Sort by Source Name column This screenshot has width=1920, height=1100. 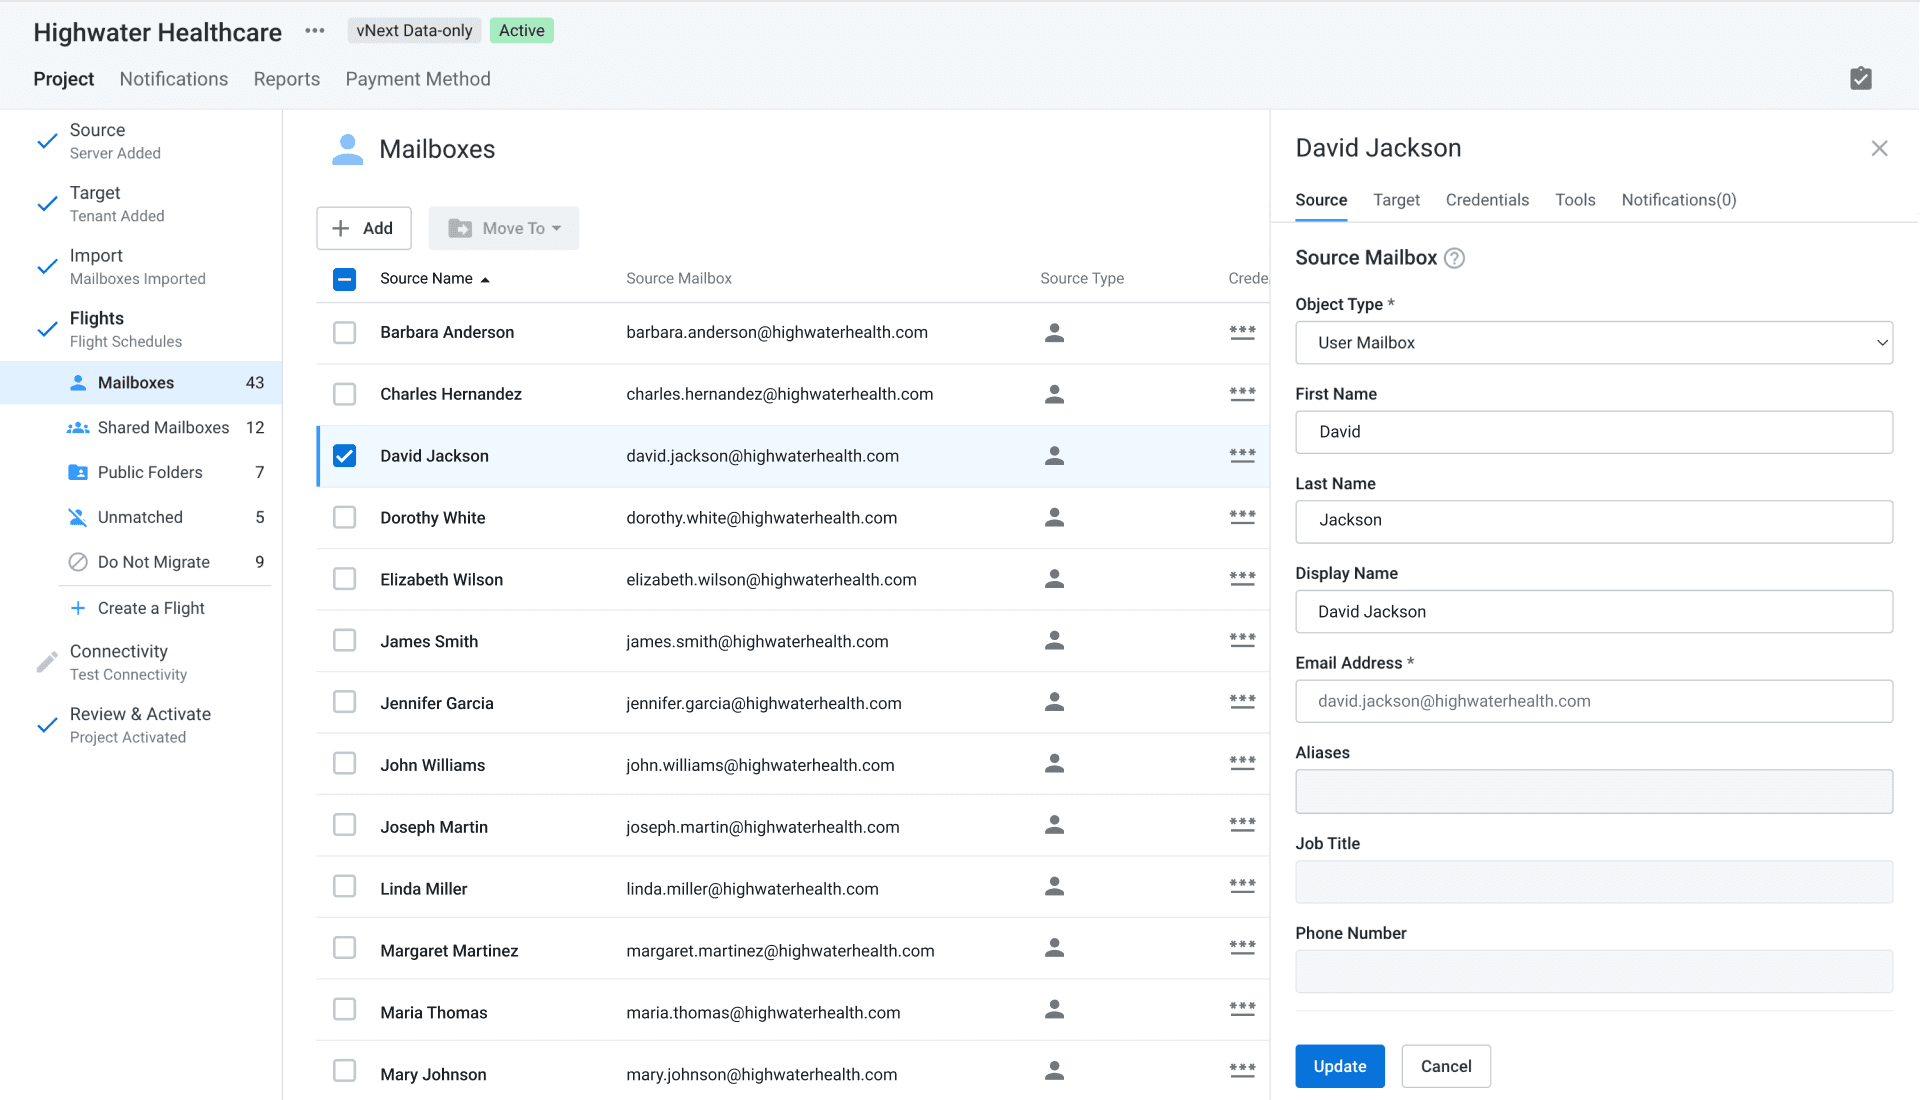pyautogui.click(x=434, y=279)
